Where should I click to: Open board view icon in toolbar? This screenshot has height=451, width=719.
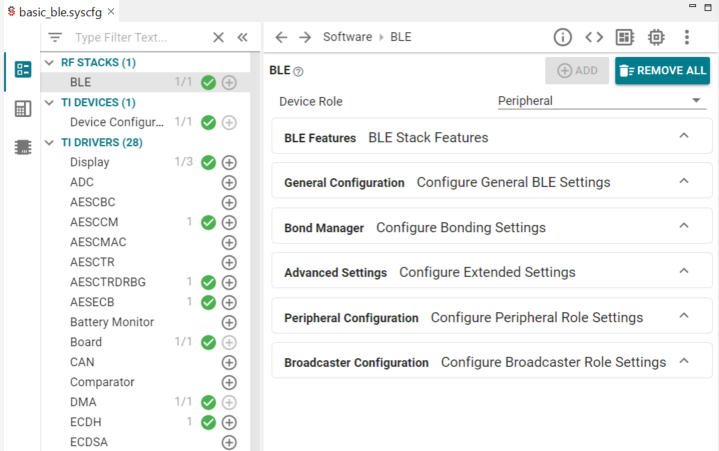pyautogui.click(x=625, y=37)
